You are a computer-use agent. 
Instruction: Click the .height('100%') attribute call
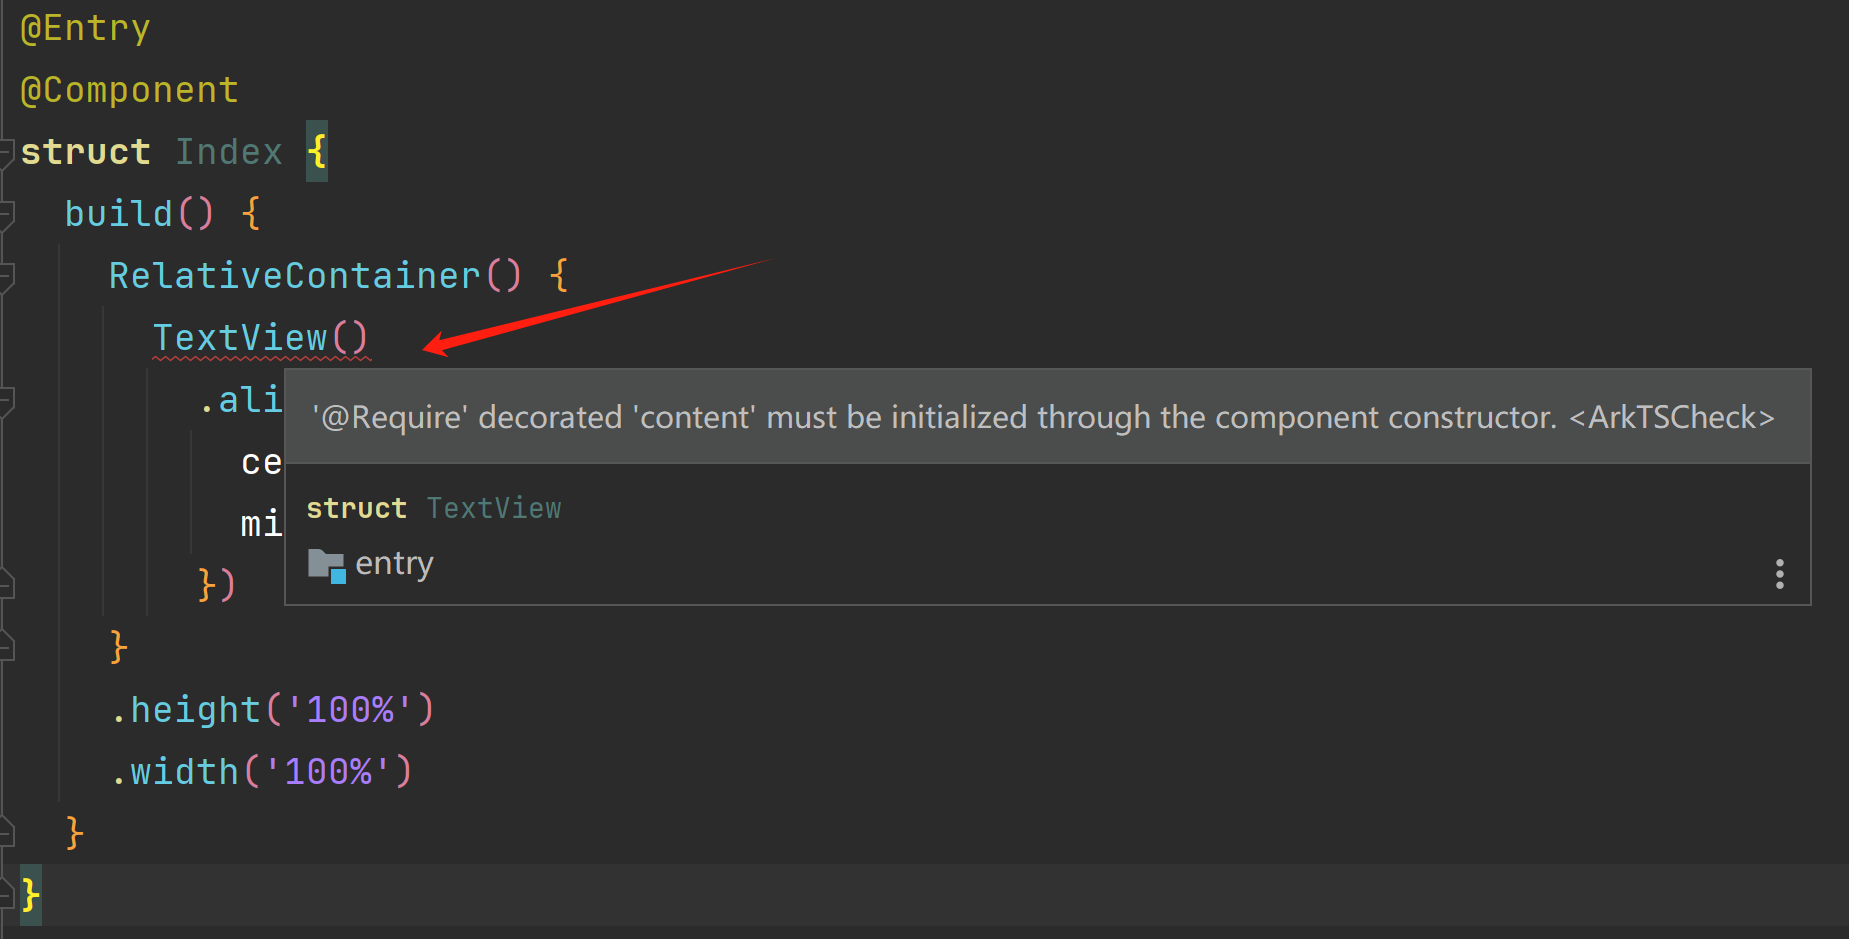pyautogui.click(x=272, y=710)
